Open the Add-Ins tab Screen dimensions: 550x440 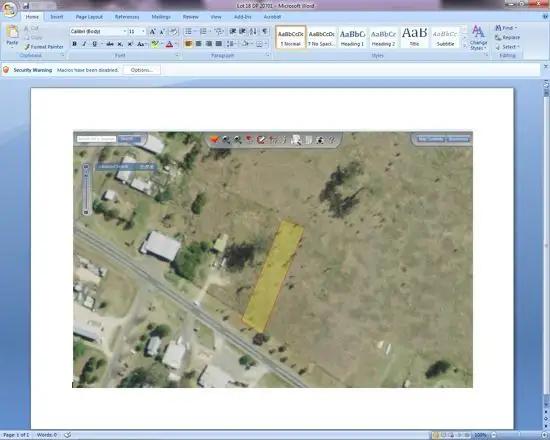click(243, 17)
